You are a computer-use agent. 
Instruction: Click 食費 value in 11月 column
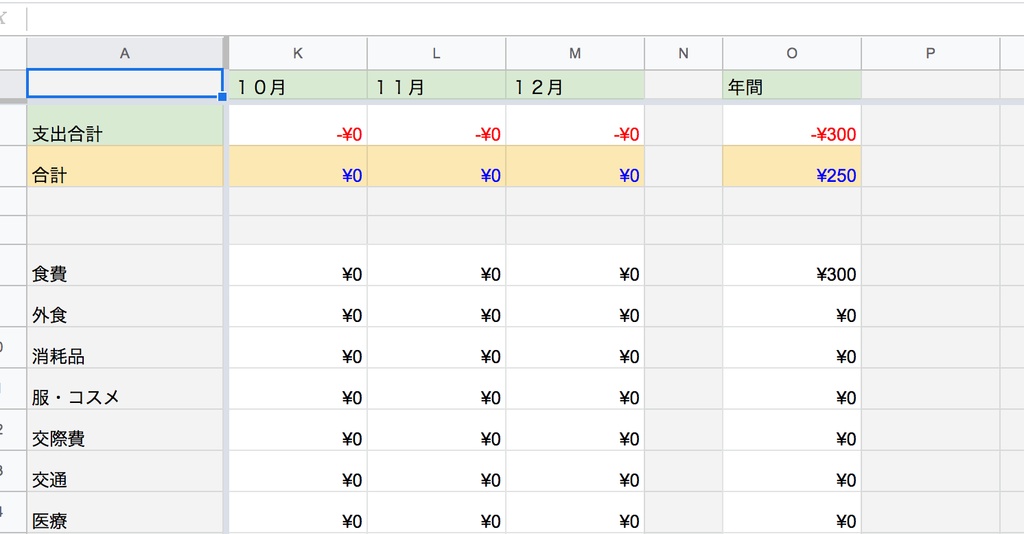click(x=436, y=265)
